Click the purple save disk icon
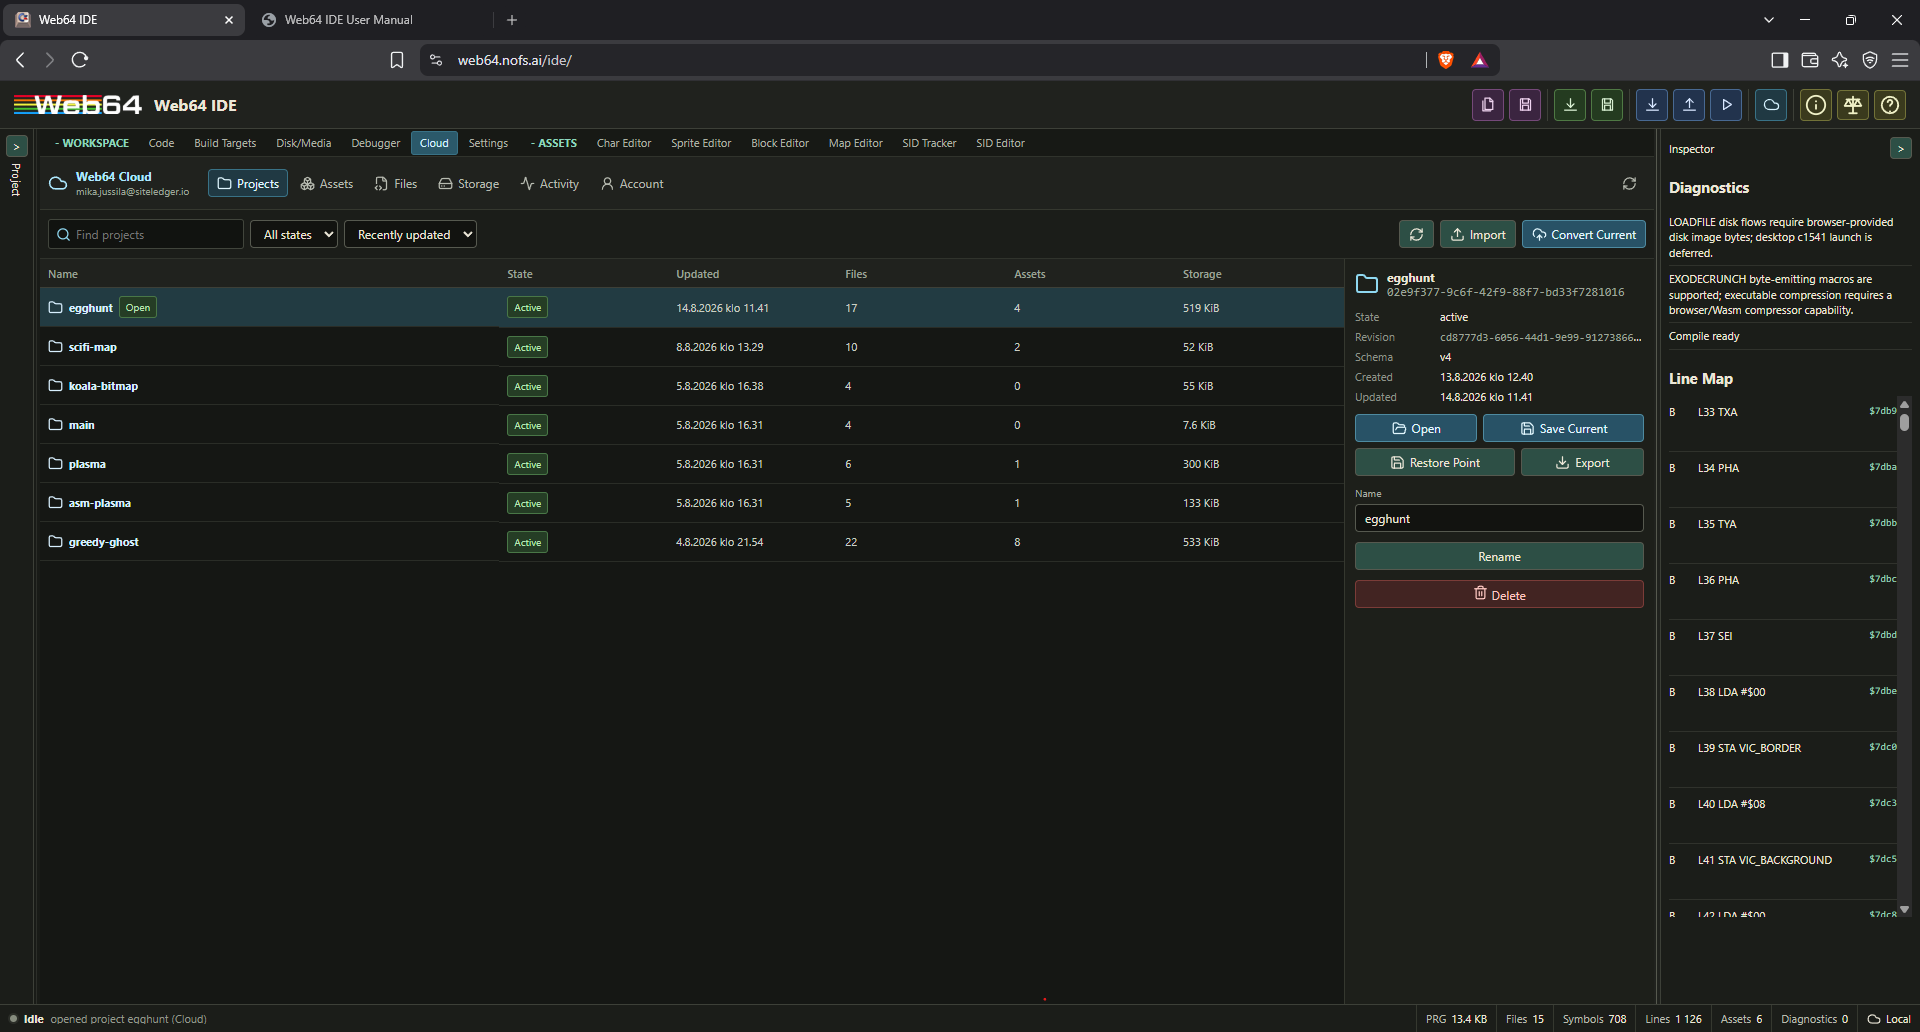The height and width of the screenshot is (1032, 1920). (x=1525, y=105)
